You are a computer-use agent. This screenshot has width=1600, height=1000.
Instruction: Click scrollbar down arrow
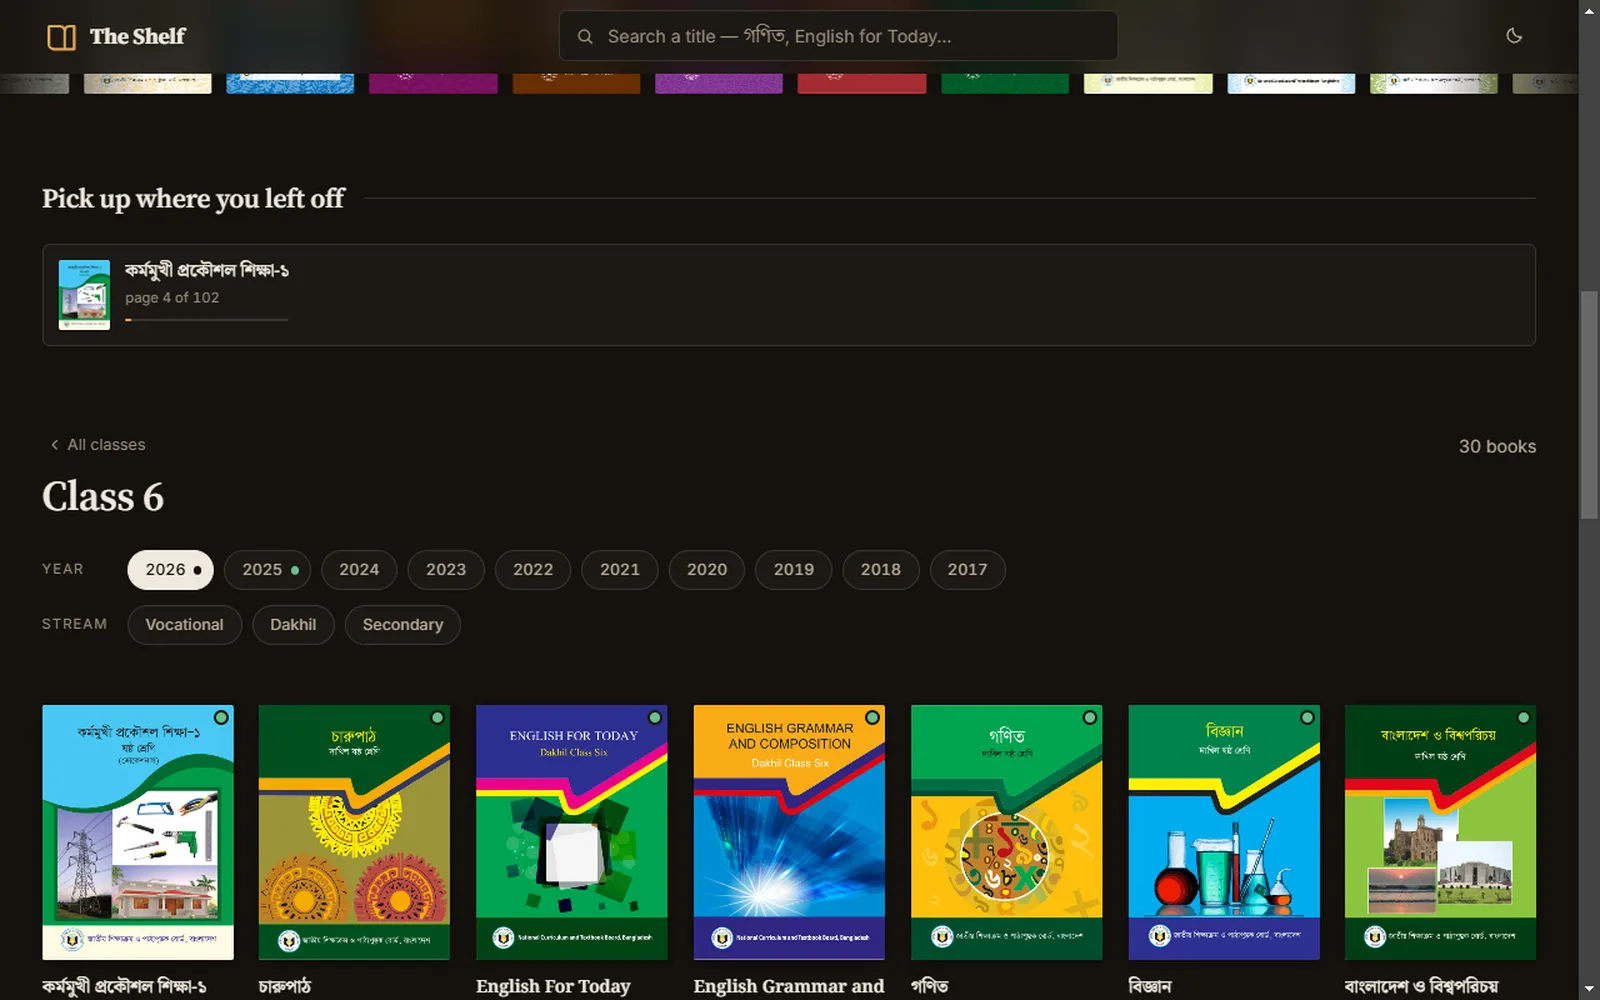1589,990
